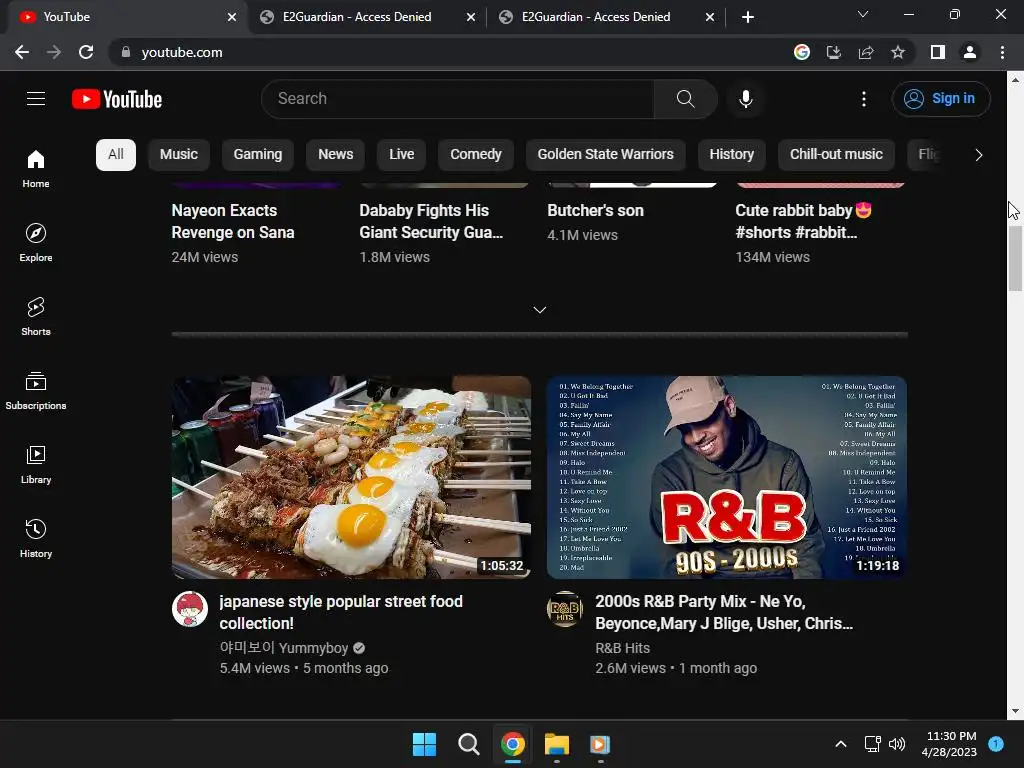This screenshot has width=1024, height=768.
Task: Open media player app in taskbar
Action: (600, 744)
